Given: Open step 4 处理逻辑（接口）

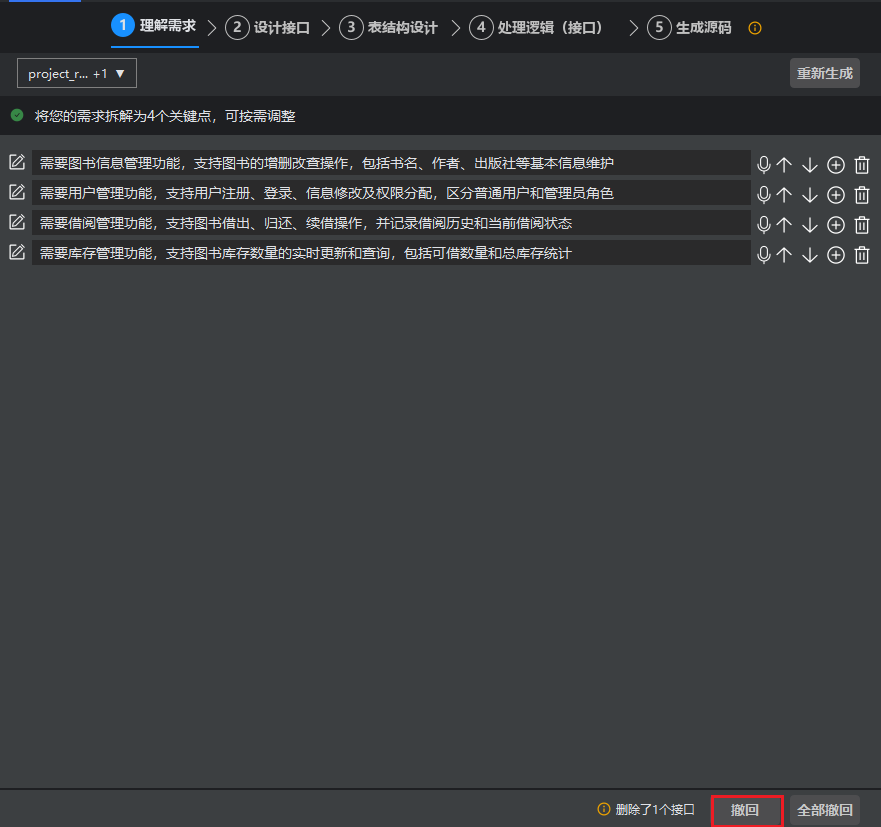Looking at the screenshot, I should point(539,28).
